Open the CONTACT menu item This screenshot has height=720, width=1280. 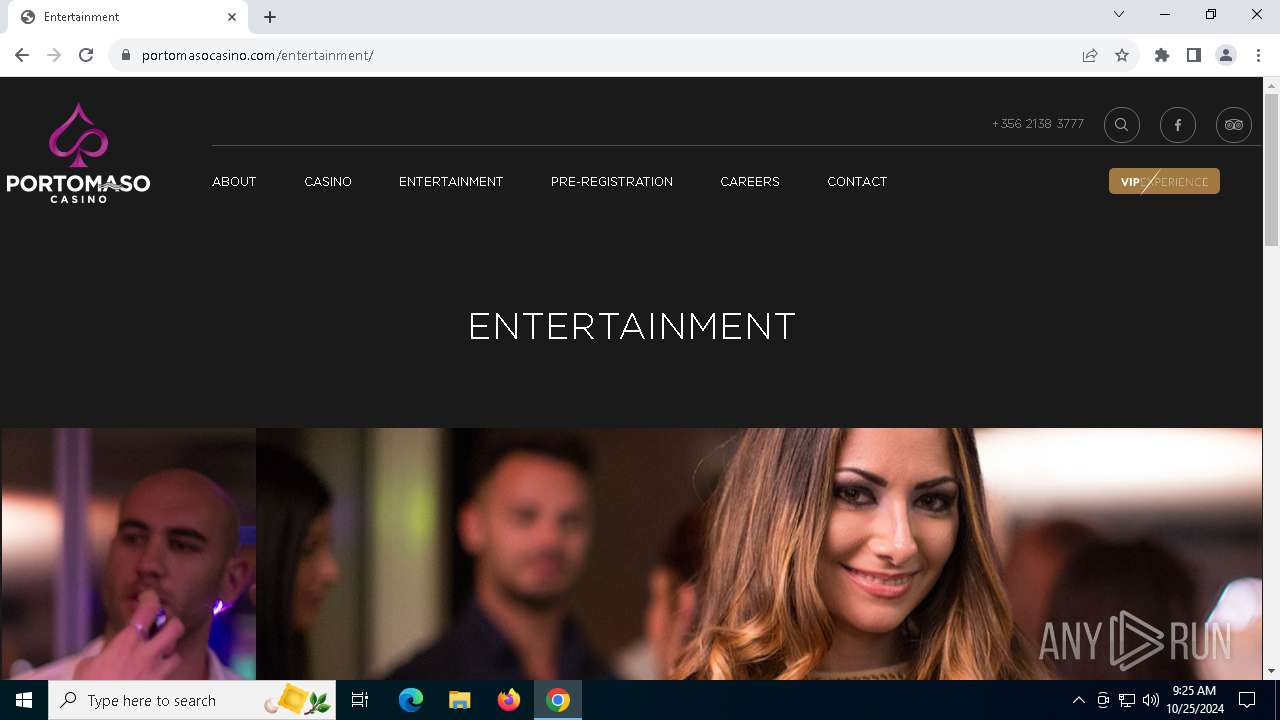pyautogui.click(x=857, y=182)
